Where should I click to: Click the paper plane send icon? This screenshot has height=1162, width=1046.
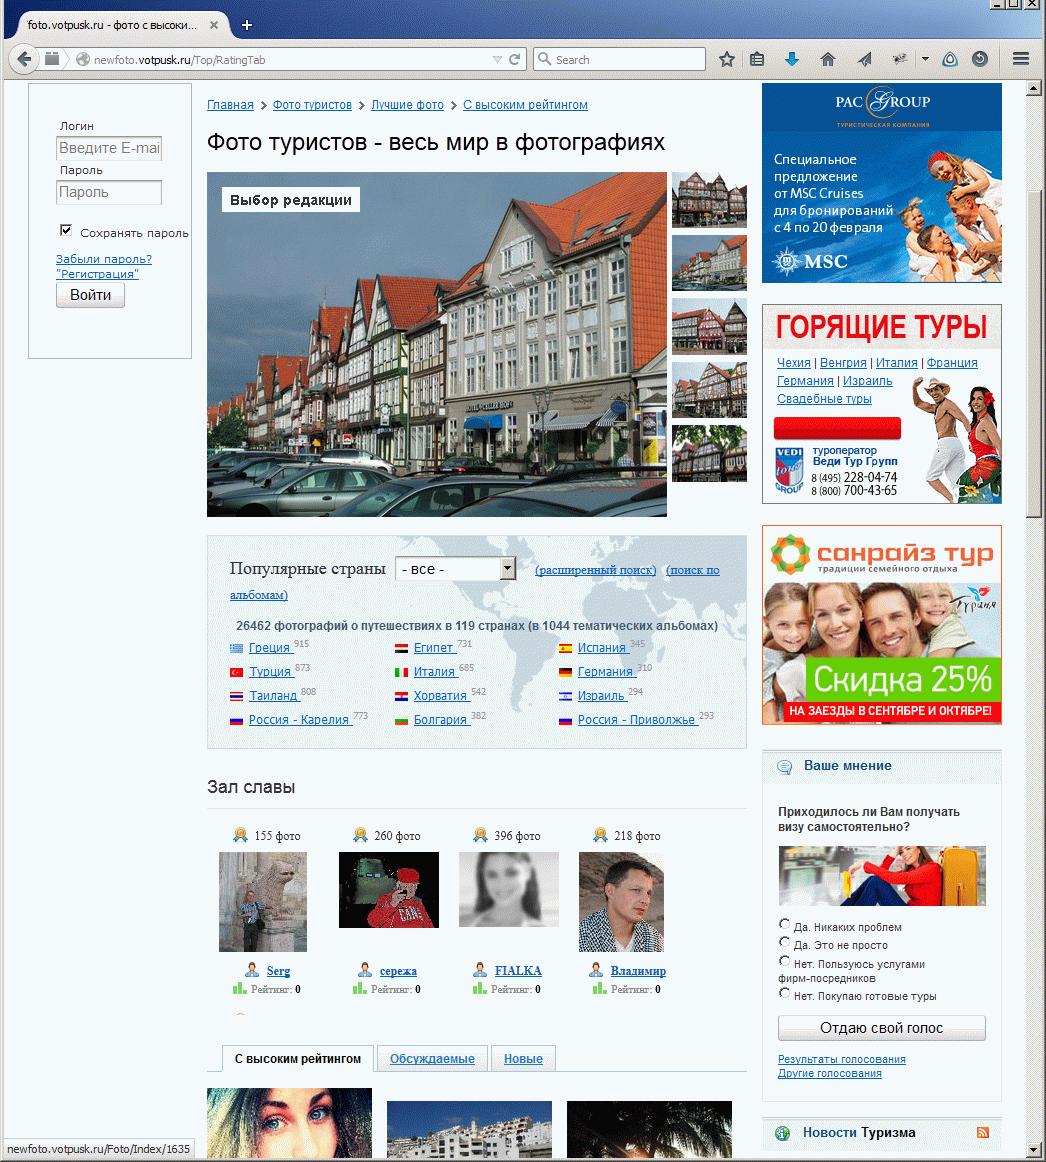click(864, 59)
